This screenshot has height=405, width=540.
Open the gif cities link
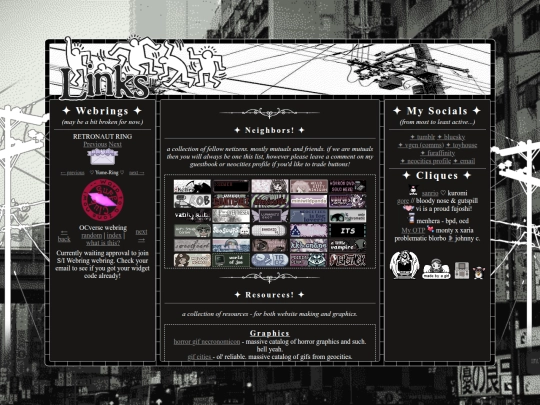click(199, 357)
